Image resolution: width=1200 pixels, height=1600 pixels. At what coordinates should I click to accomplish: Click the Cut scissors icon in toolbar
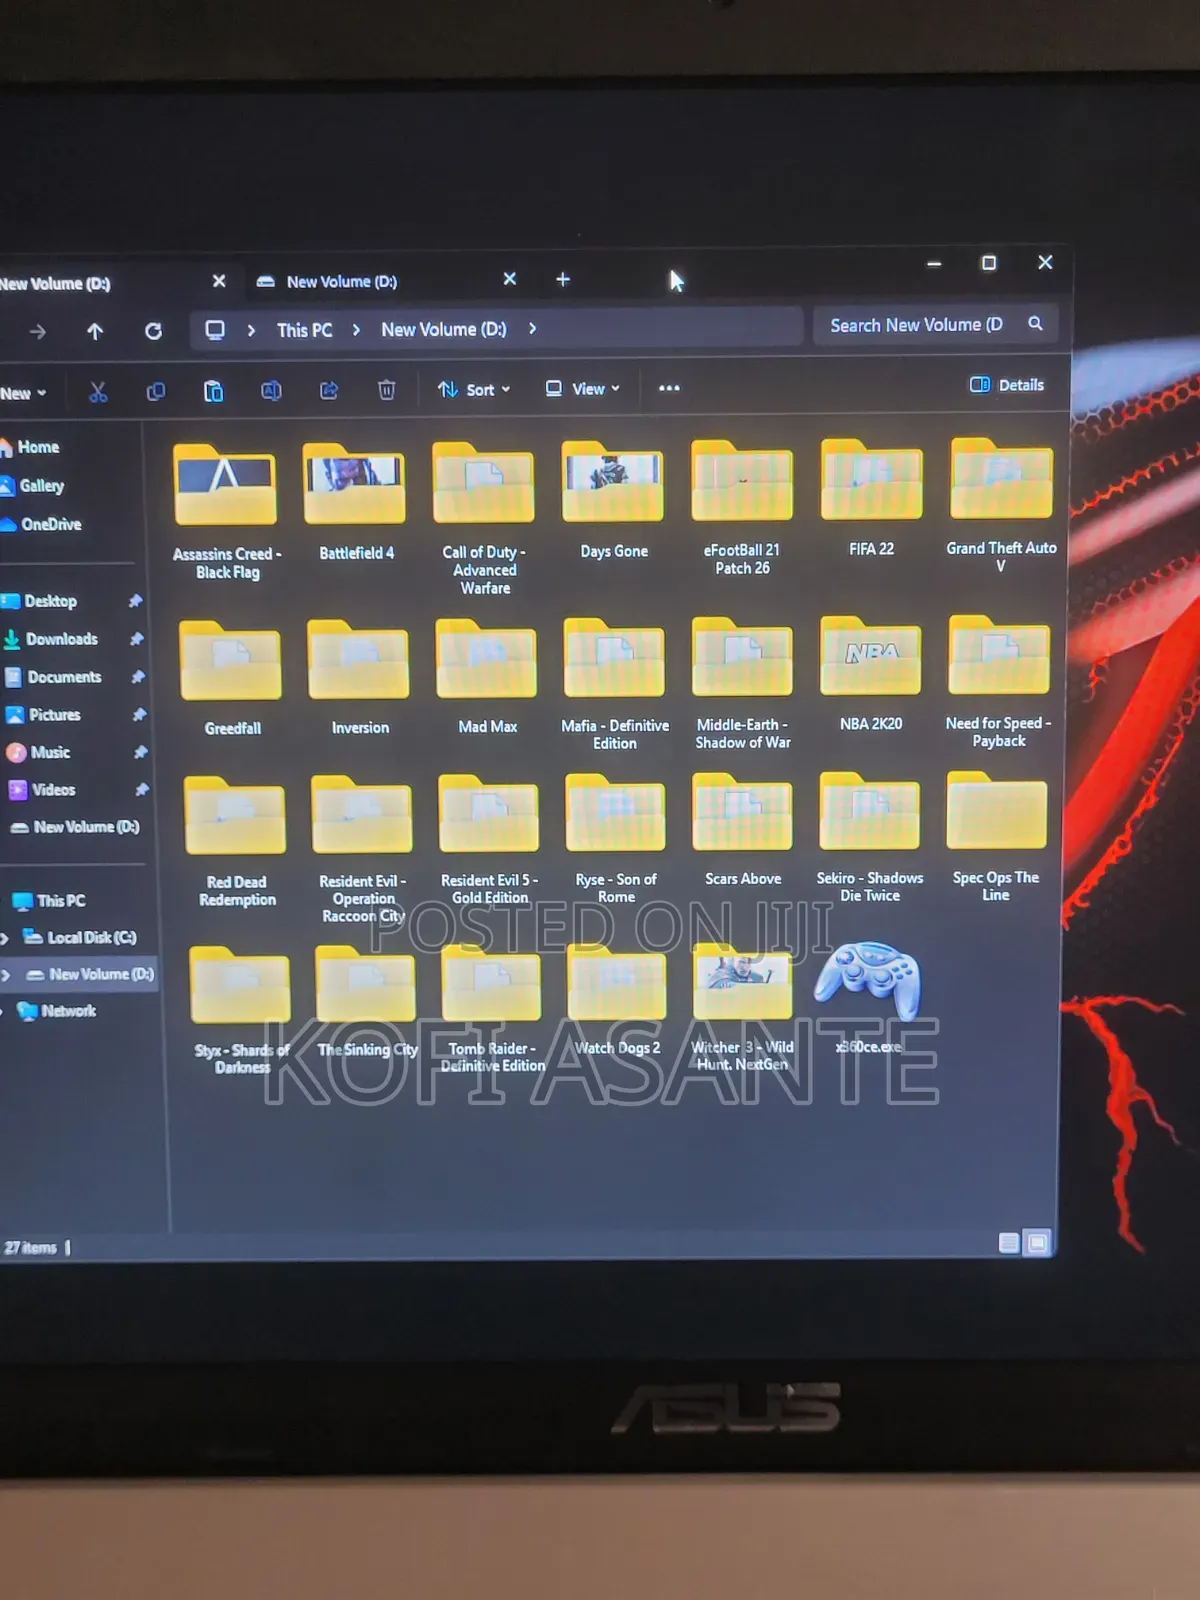point(98,392)
